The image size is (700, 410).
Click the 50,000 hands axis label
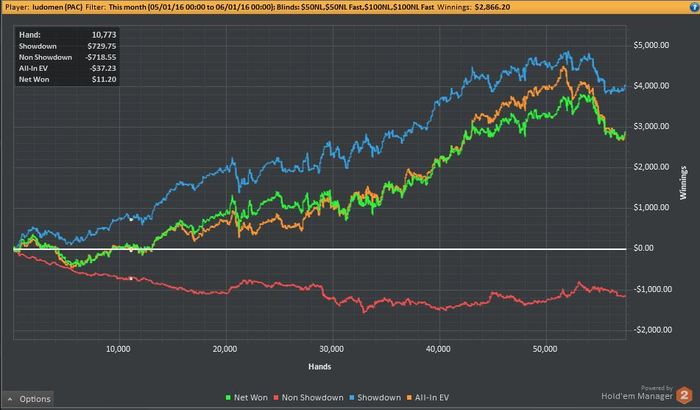coord(545,349)
